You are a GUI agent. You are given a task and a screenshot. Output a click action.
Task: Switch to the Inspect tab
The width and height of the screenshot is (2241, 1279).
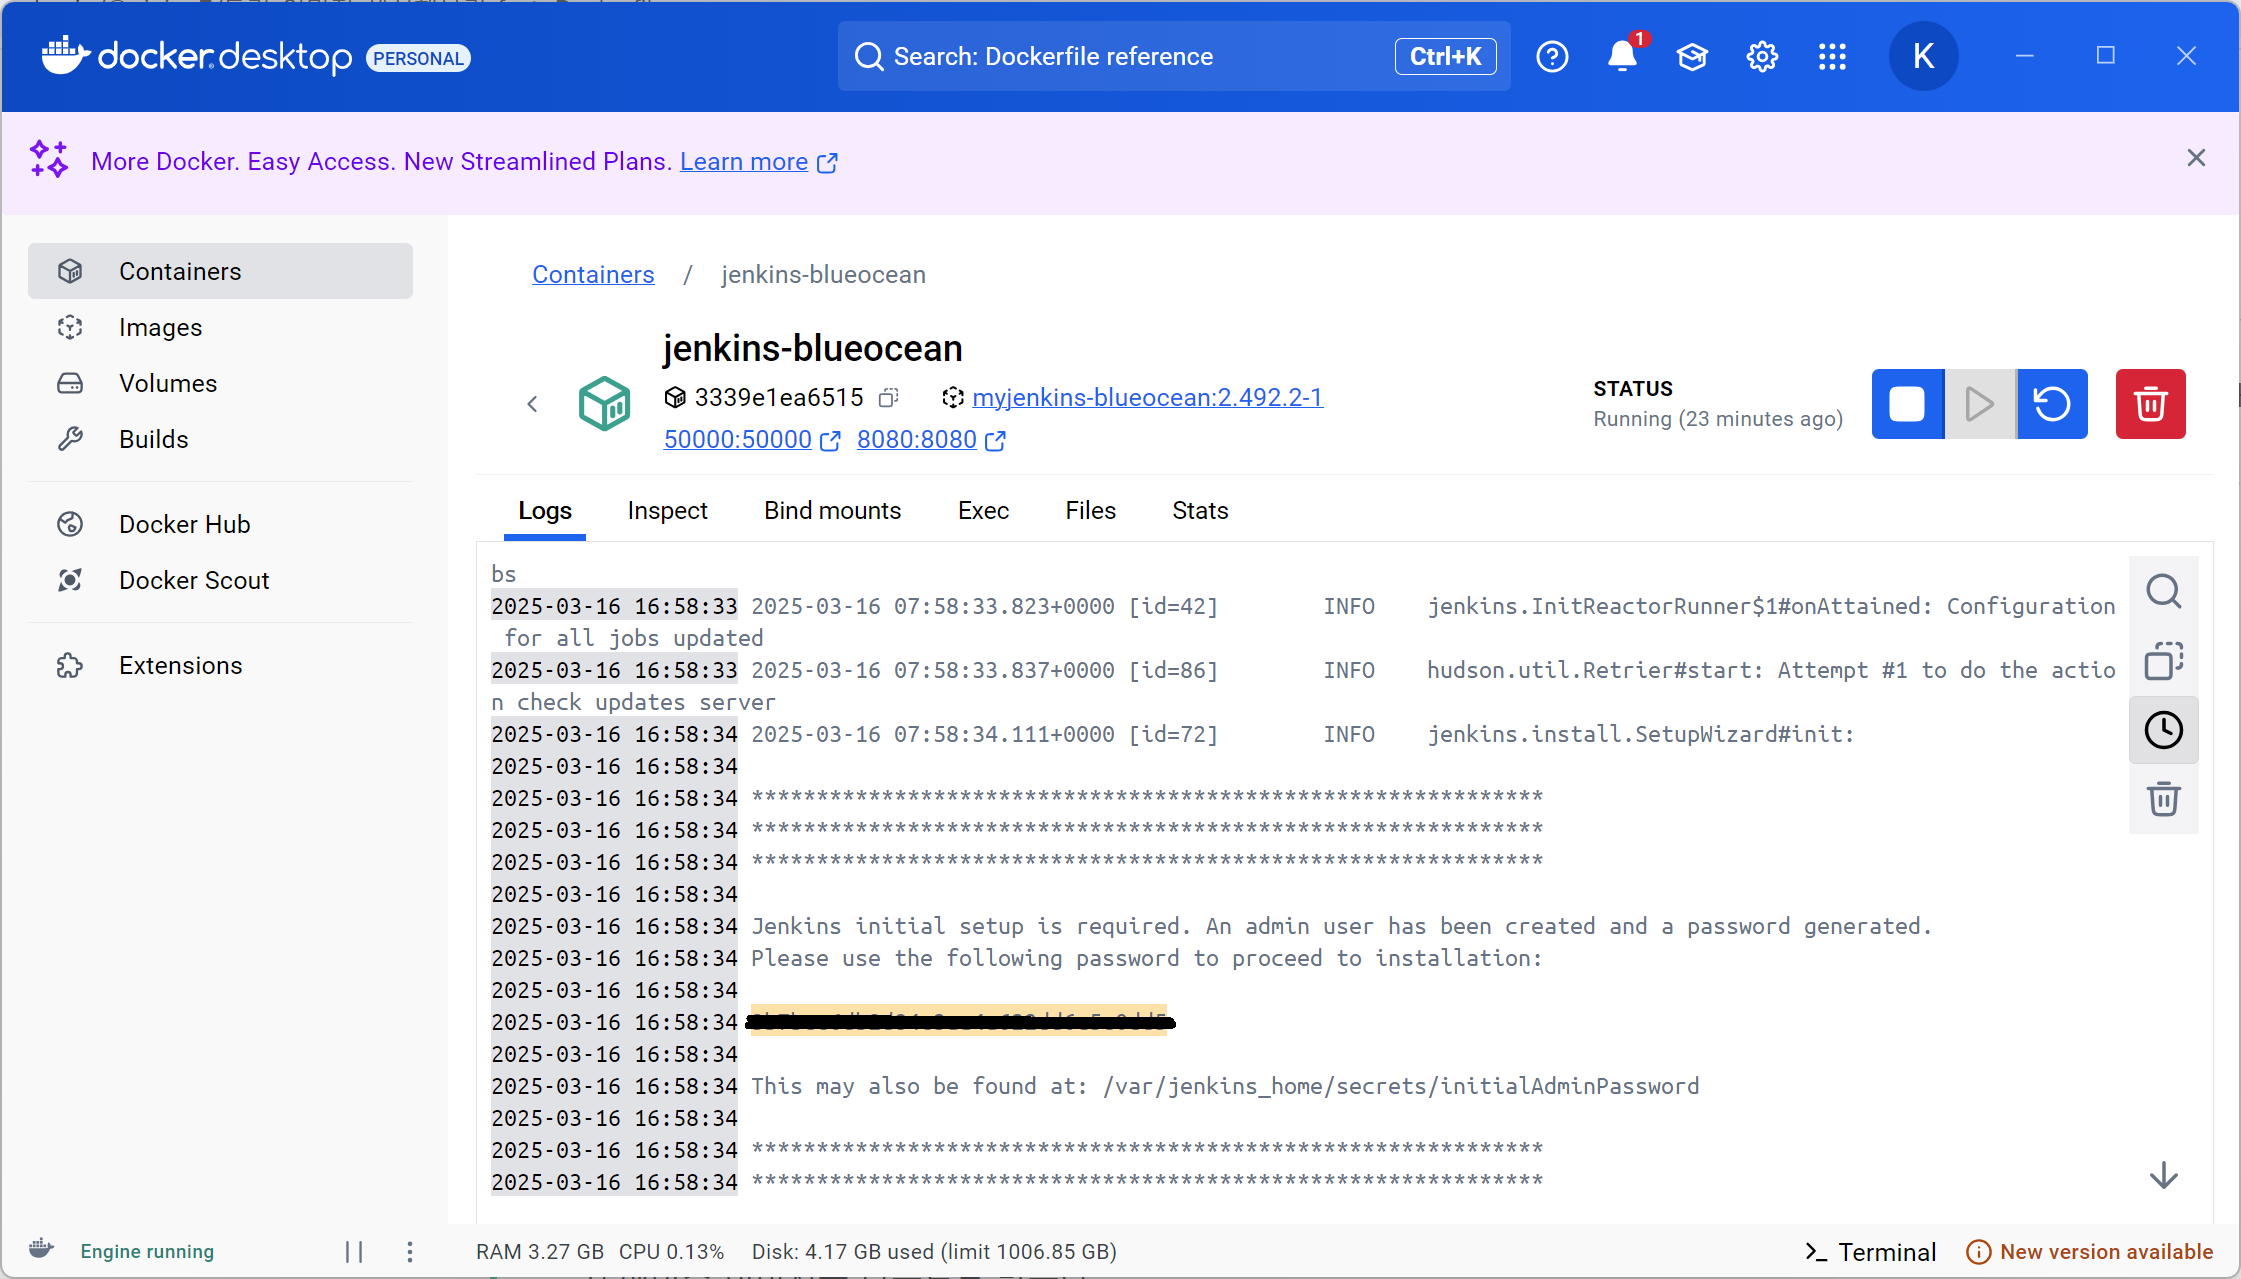pos(667,511)
